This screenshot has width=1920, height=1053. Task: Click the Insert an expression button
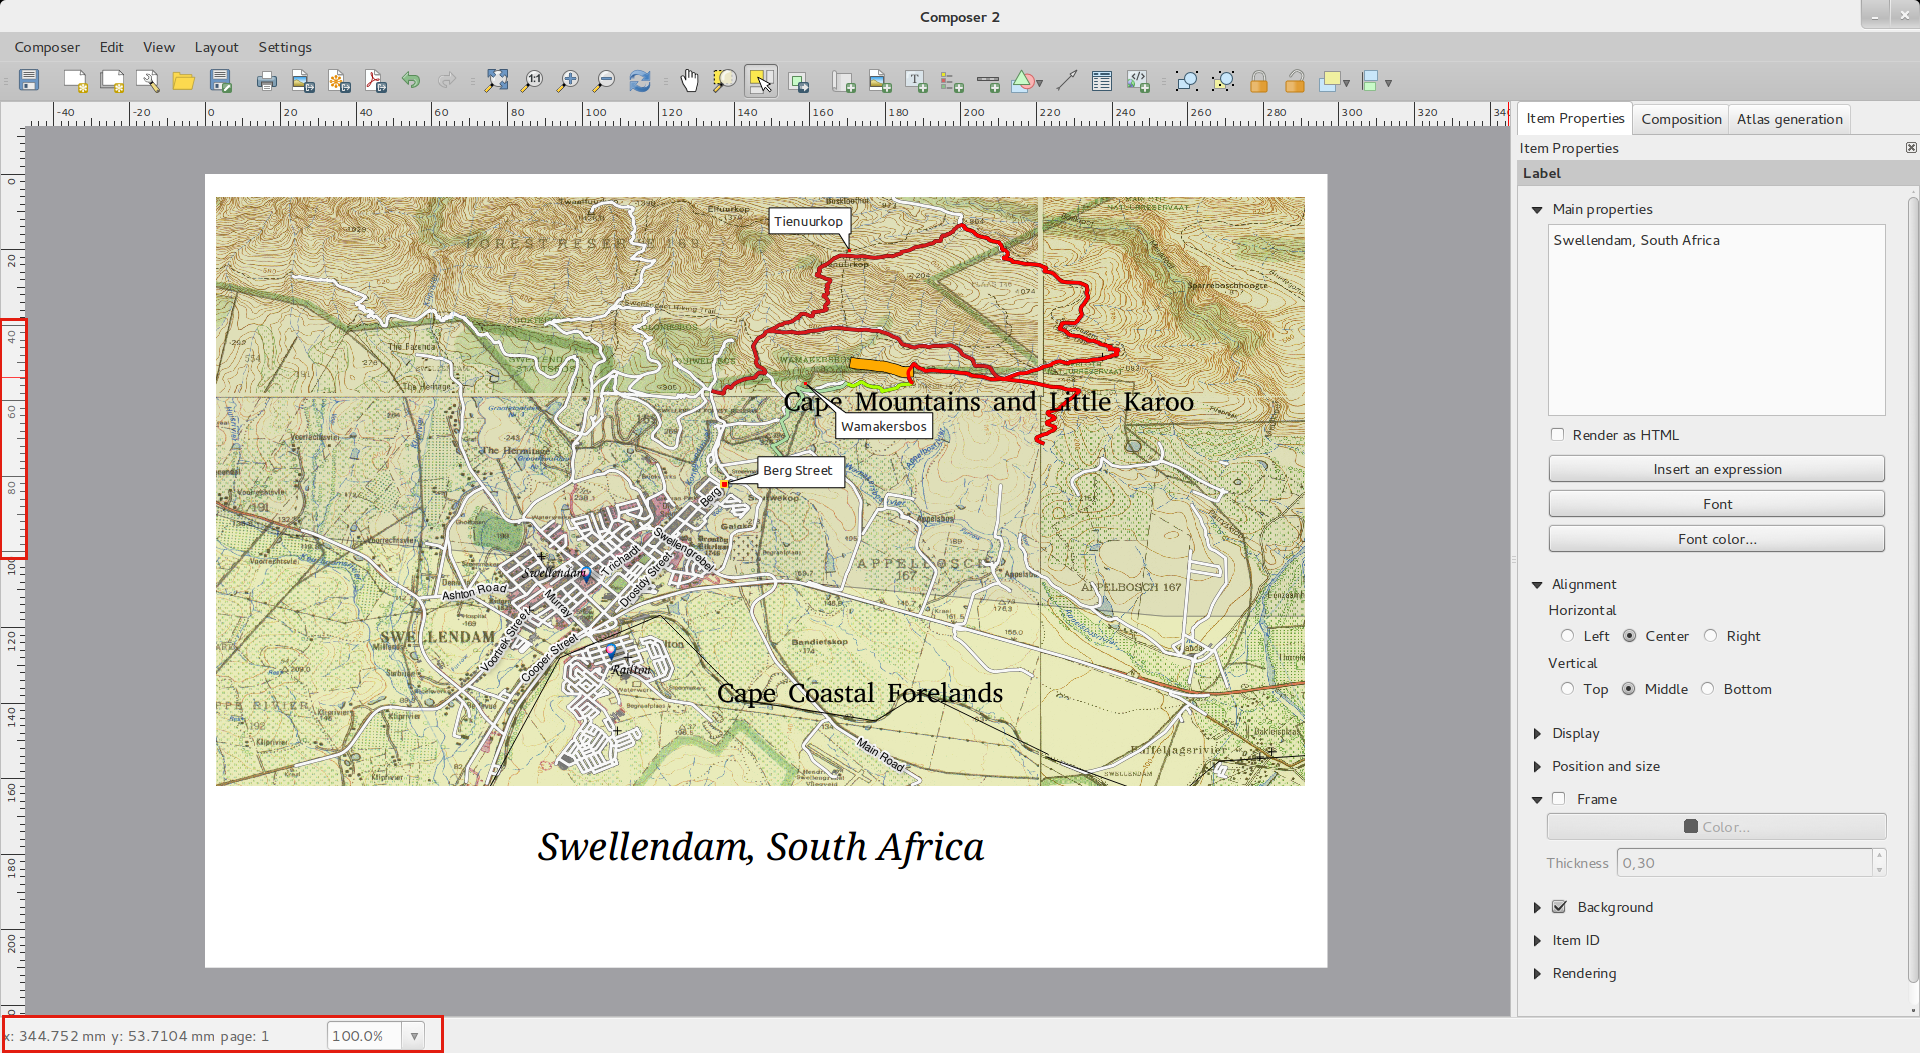pyautogui.click(x=1716, y=469)
